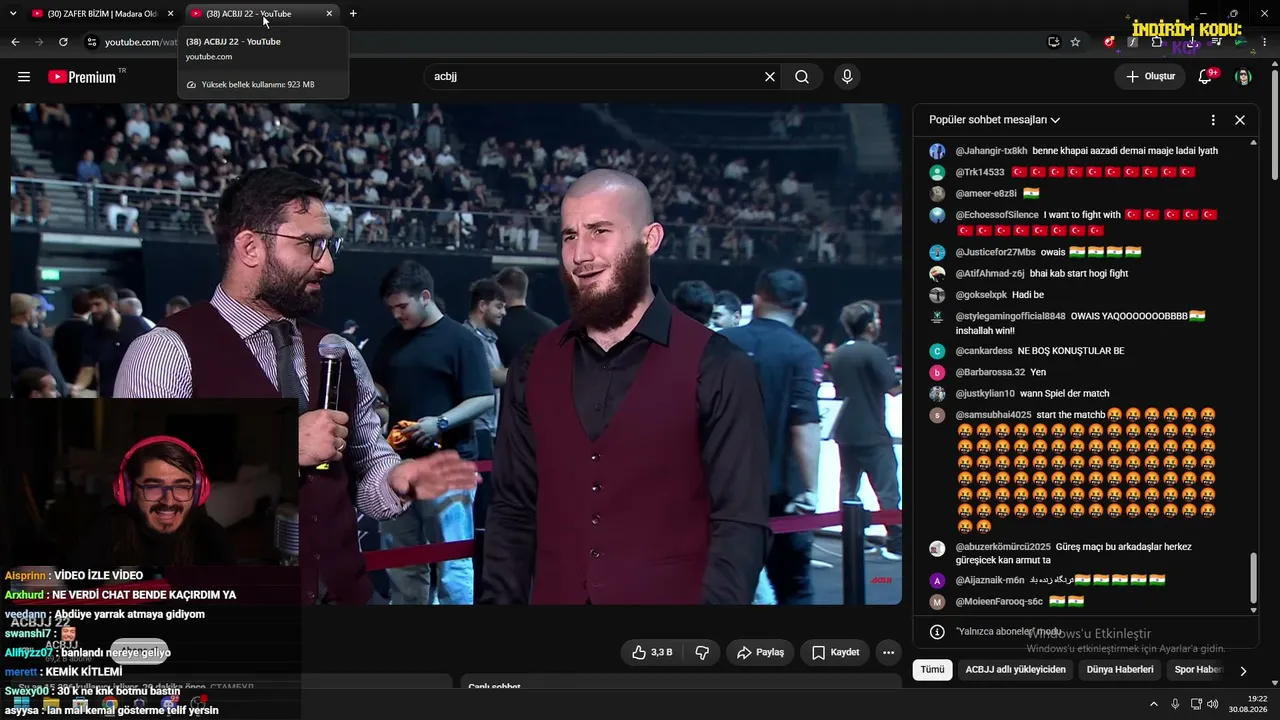This screenshot has width=1280, height=720.
Task: Clear the acbjj search query
Action: pos(770,77)
